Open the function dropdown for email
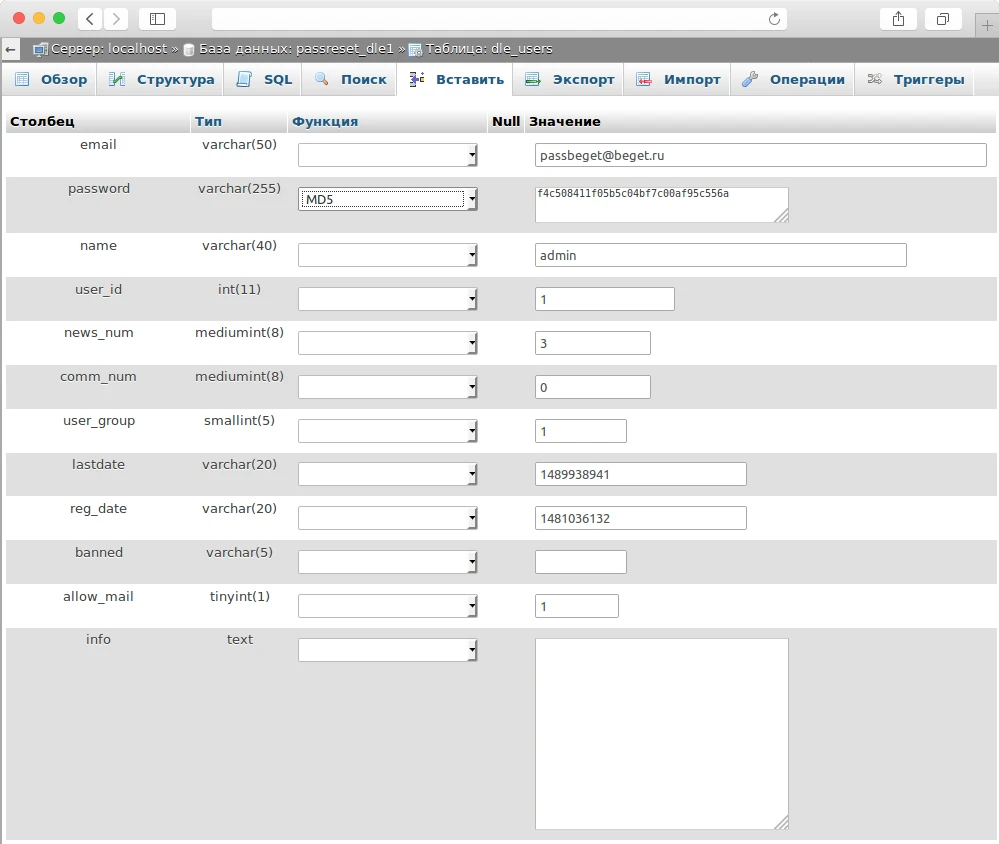Image resolution: width=999 pixels, height=844 pixels. [x=388, y=155]
